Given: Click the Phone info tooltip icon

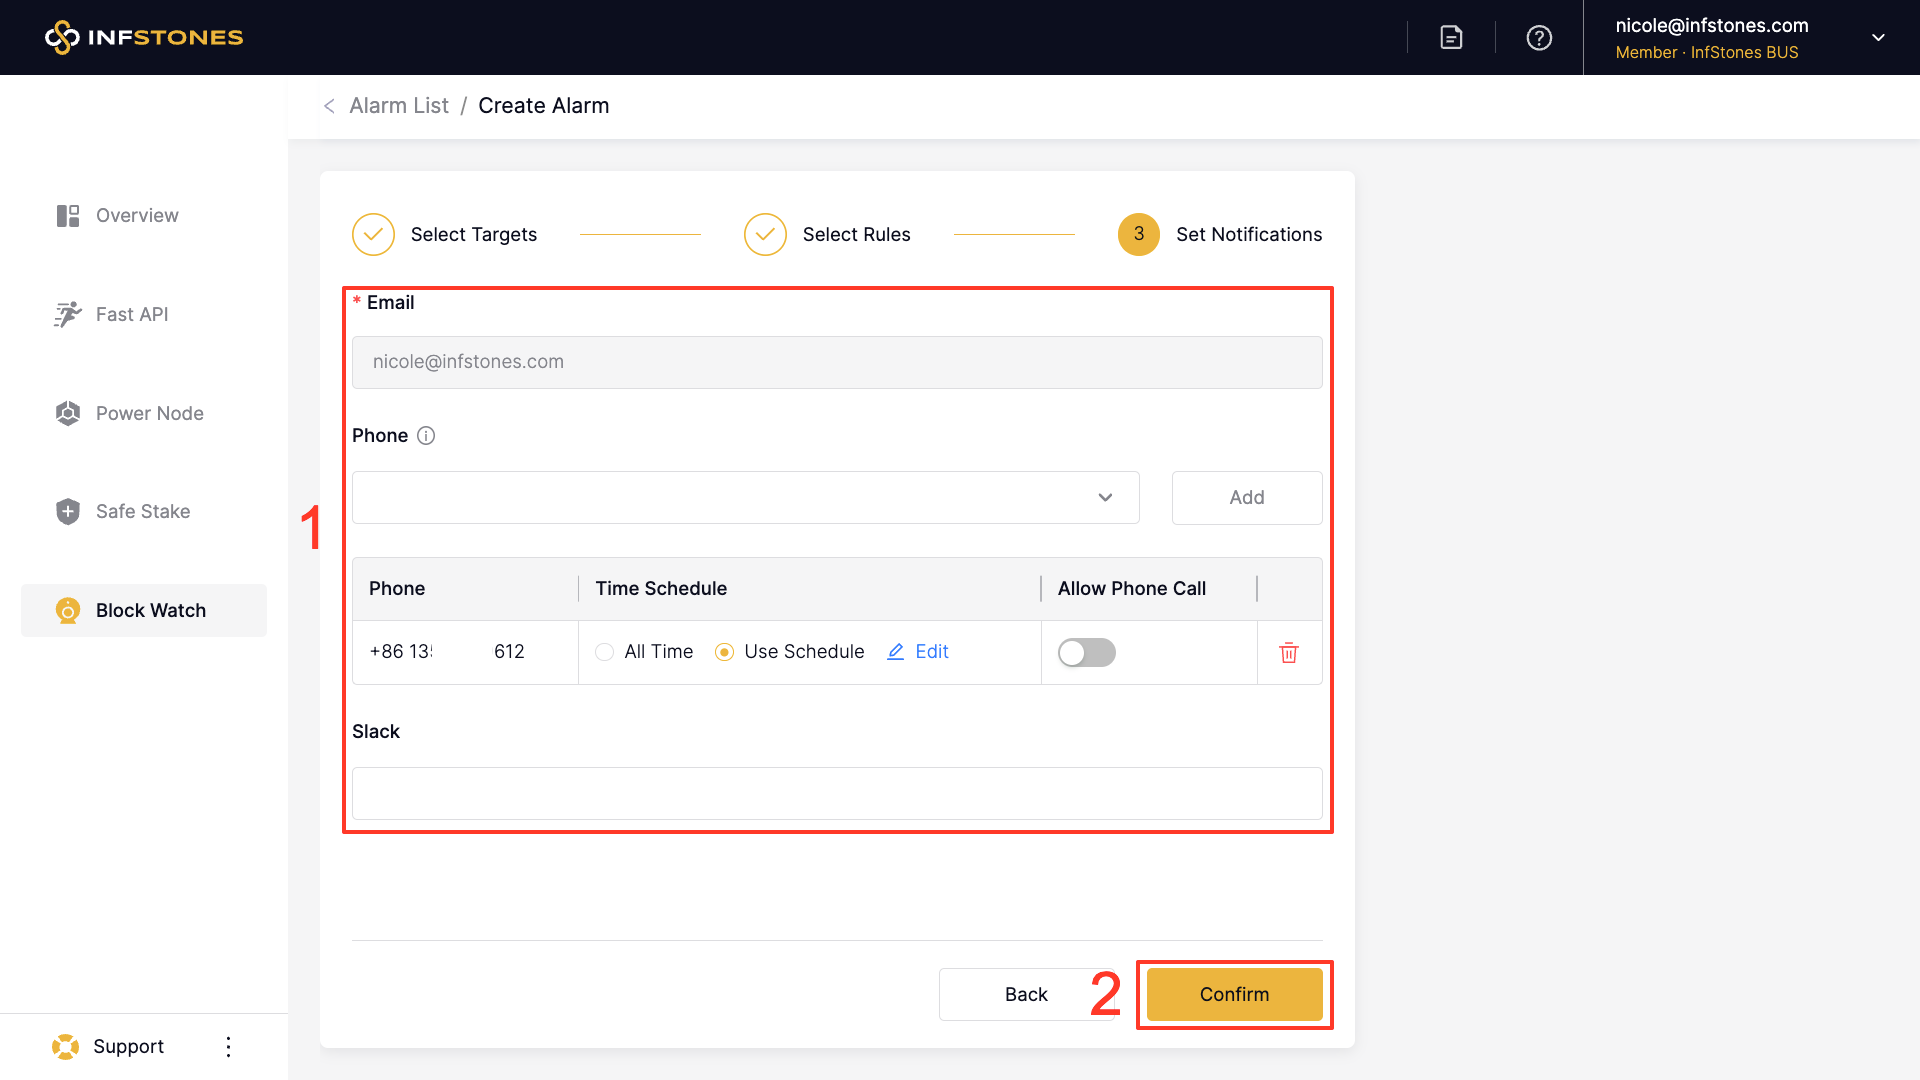Looking at the screenshot, I should [426, 436].
